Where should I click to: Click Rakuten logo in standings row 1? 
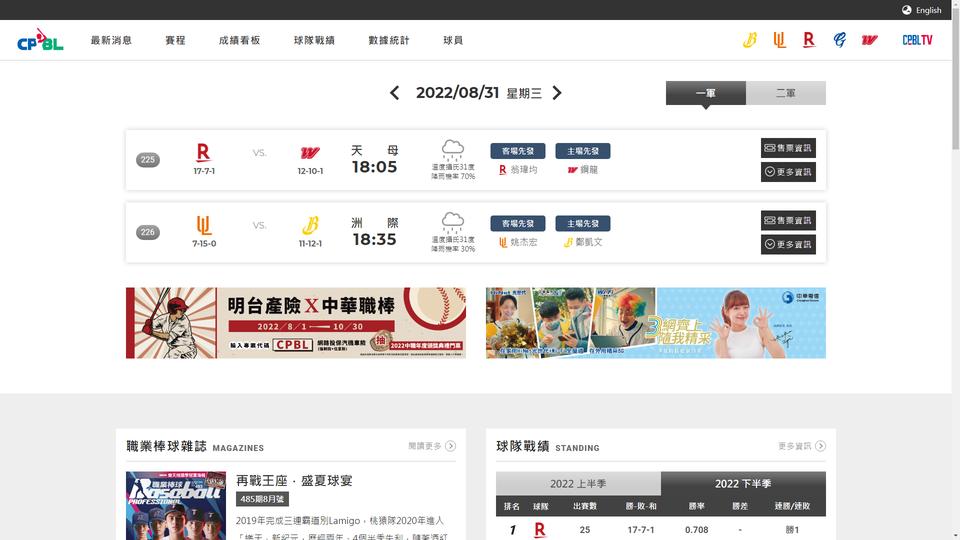pos(539,530)
